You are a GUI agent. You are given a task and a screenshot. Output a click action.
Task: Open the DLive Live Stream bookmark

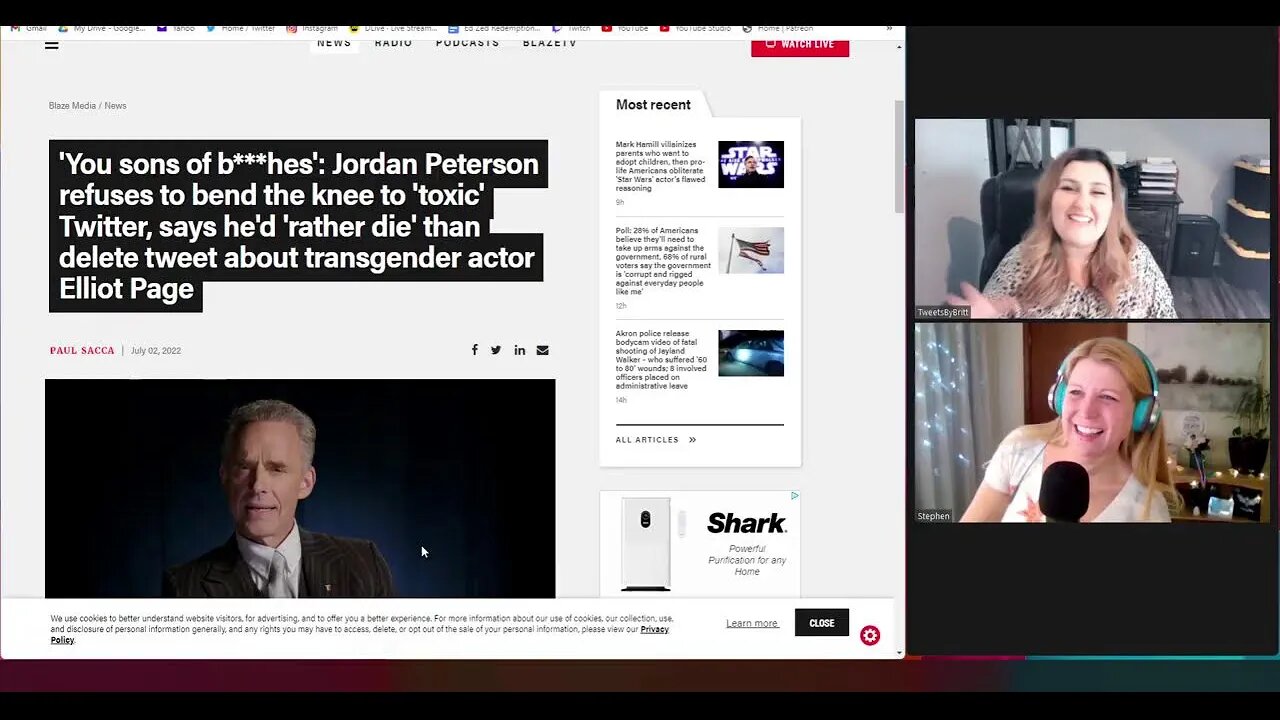(x=394, y=29)
